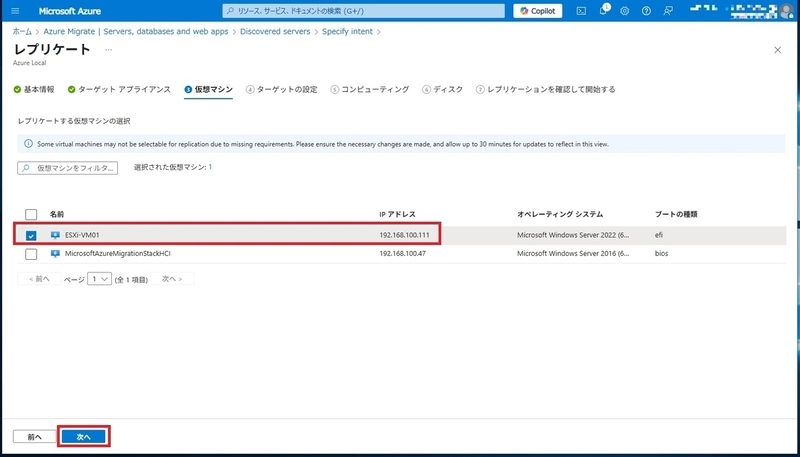Image resolution: width=800 pixels, height=457 pixels.
Task: Click the 次へ button at the bottom
Action: click(83, 437)
